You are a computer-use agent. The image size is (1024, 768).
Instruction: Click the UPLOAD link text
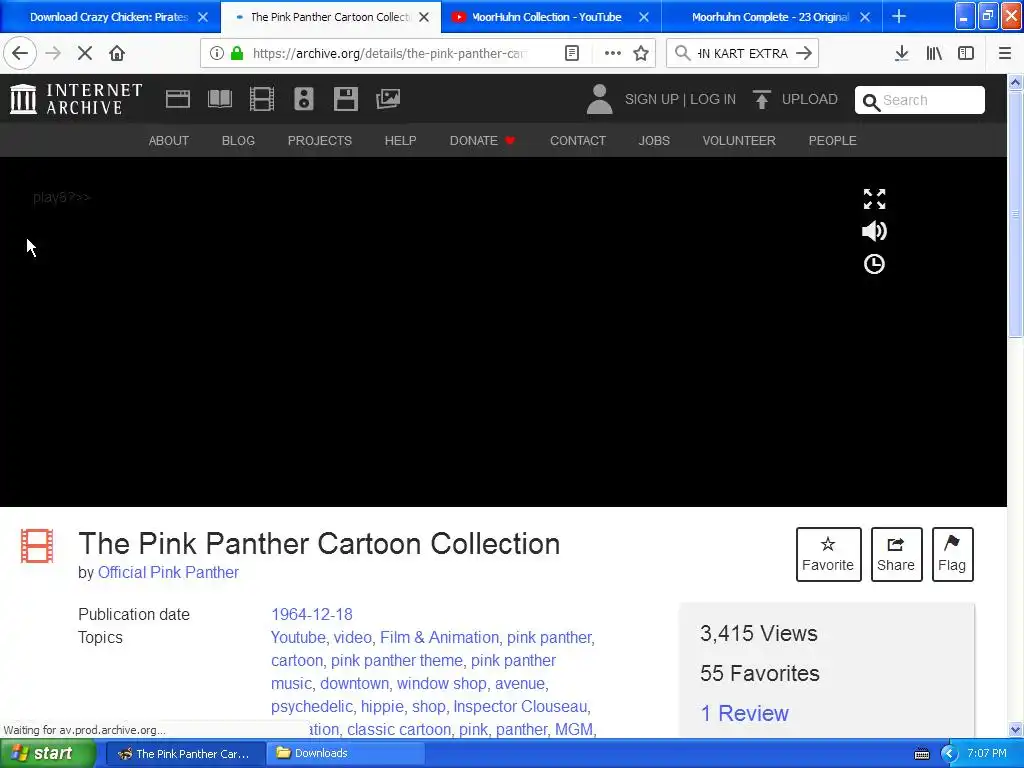(810, 99)
